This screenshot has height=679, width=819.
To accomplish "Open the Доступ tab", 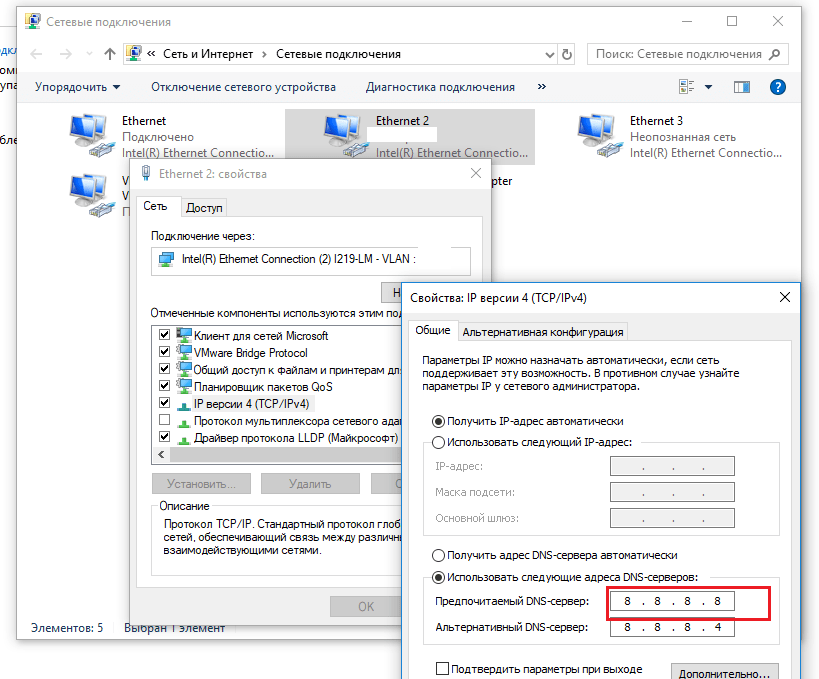I will click(204, 207).
